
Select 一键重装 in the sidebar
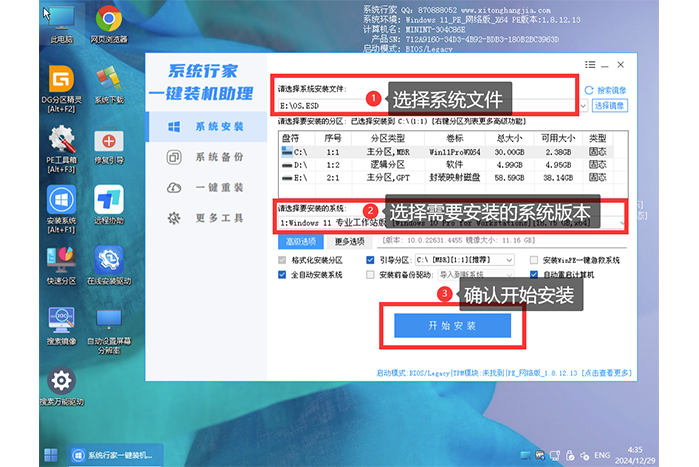(x=207, y=188)
